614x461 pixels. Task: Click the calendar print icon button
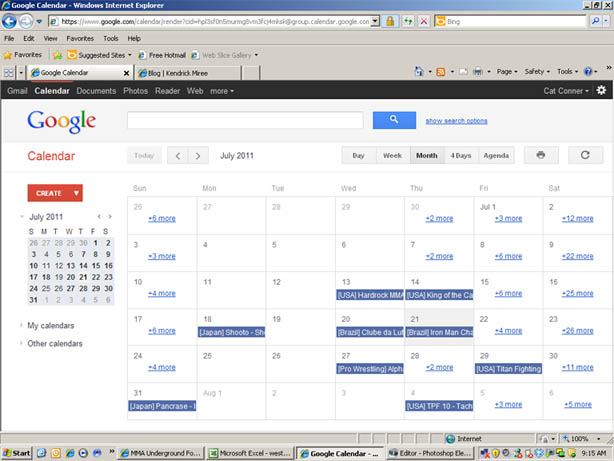[541, 155]
